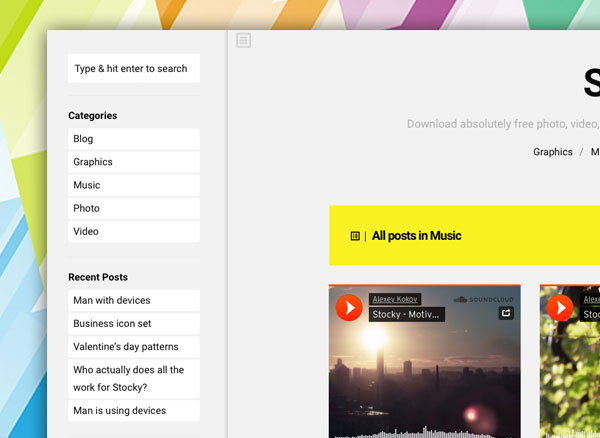Click the Stocky - Motiv... track title
Viewport: 600px width, 438px height.
[406, 314]
